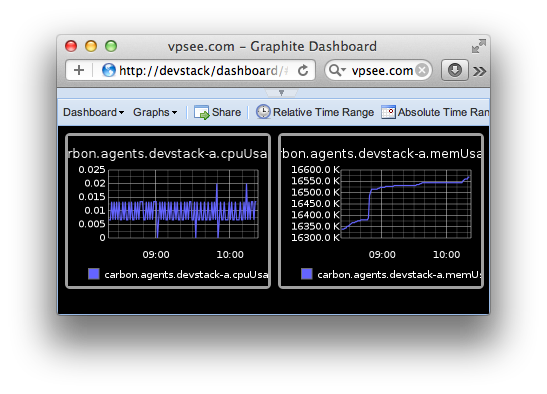Open the Graphs dropdown menu
The height and width of the screenshot is (394, 547).
tap(155, 112)
